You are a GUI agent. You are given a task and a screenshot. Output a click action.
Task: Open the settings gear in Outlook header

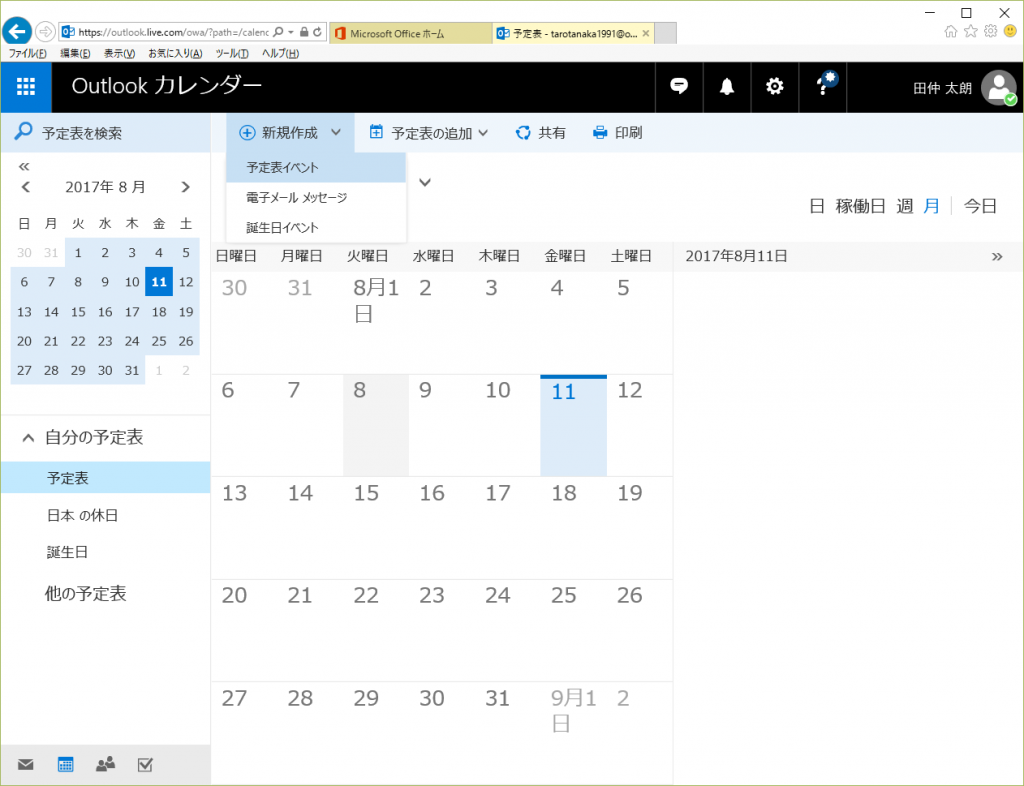tap(775, 86)
